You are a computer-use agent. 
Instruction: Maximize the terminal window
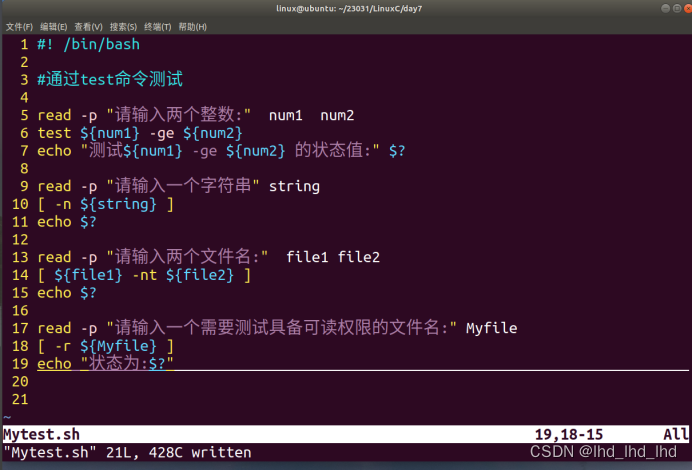pos(677,8)
